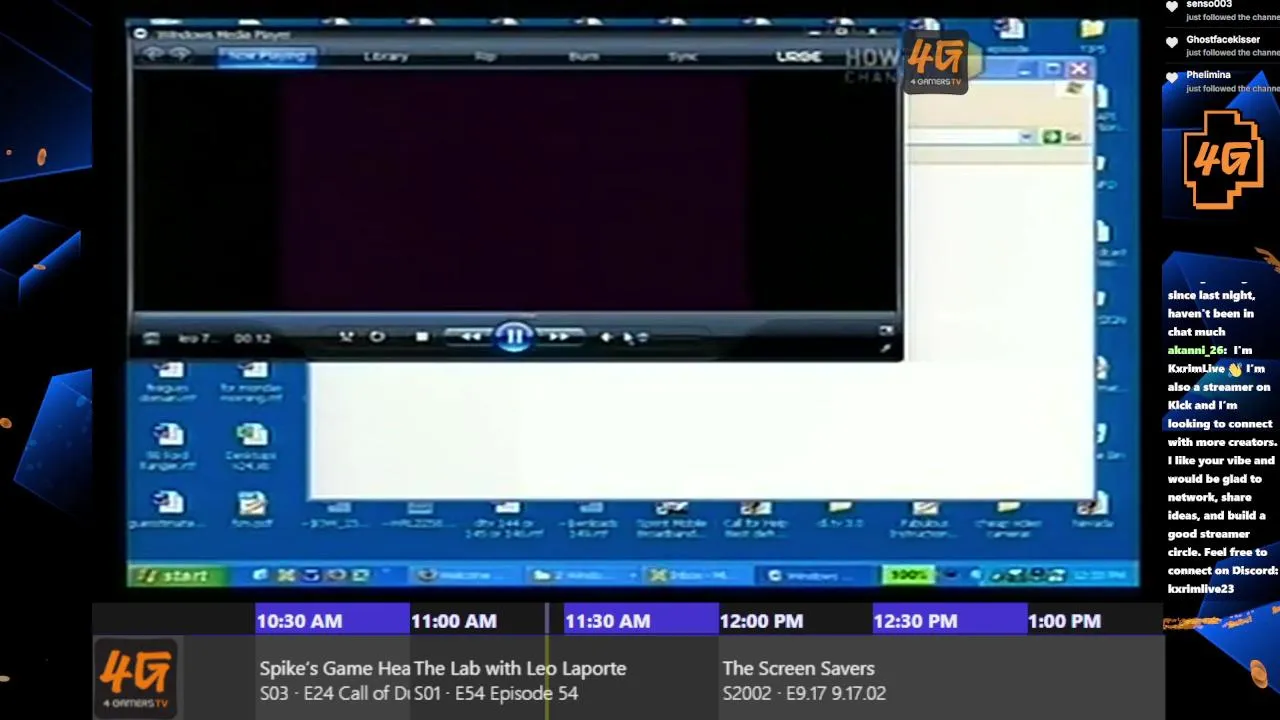Select the Sprint Mobile Broadband desktop shortcut
This screenshot has height=720, width=1280.
671,521
